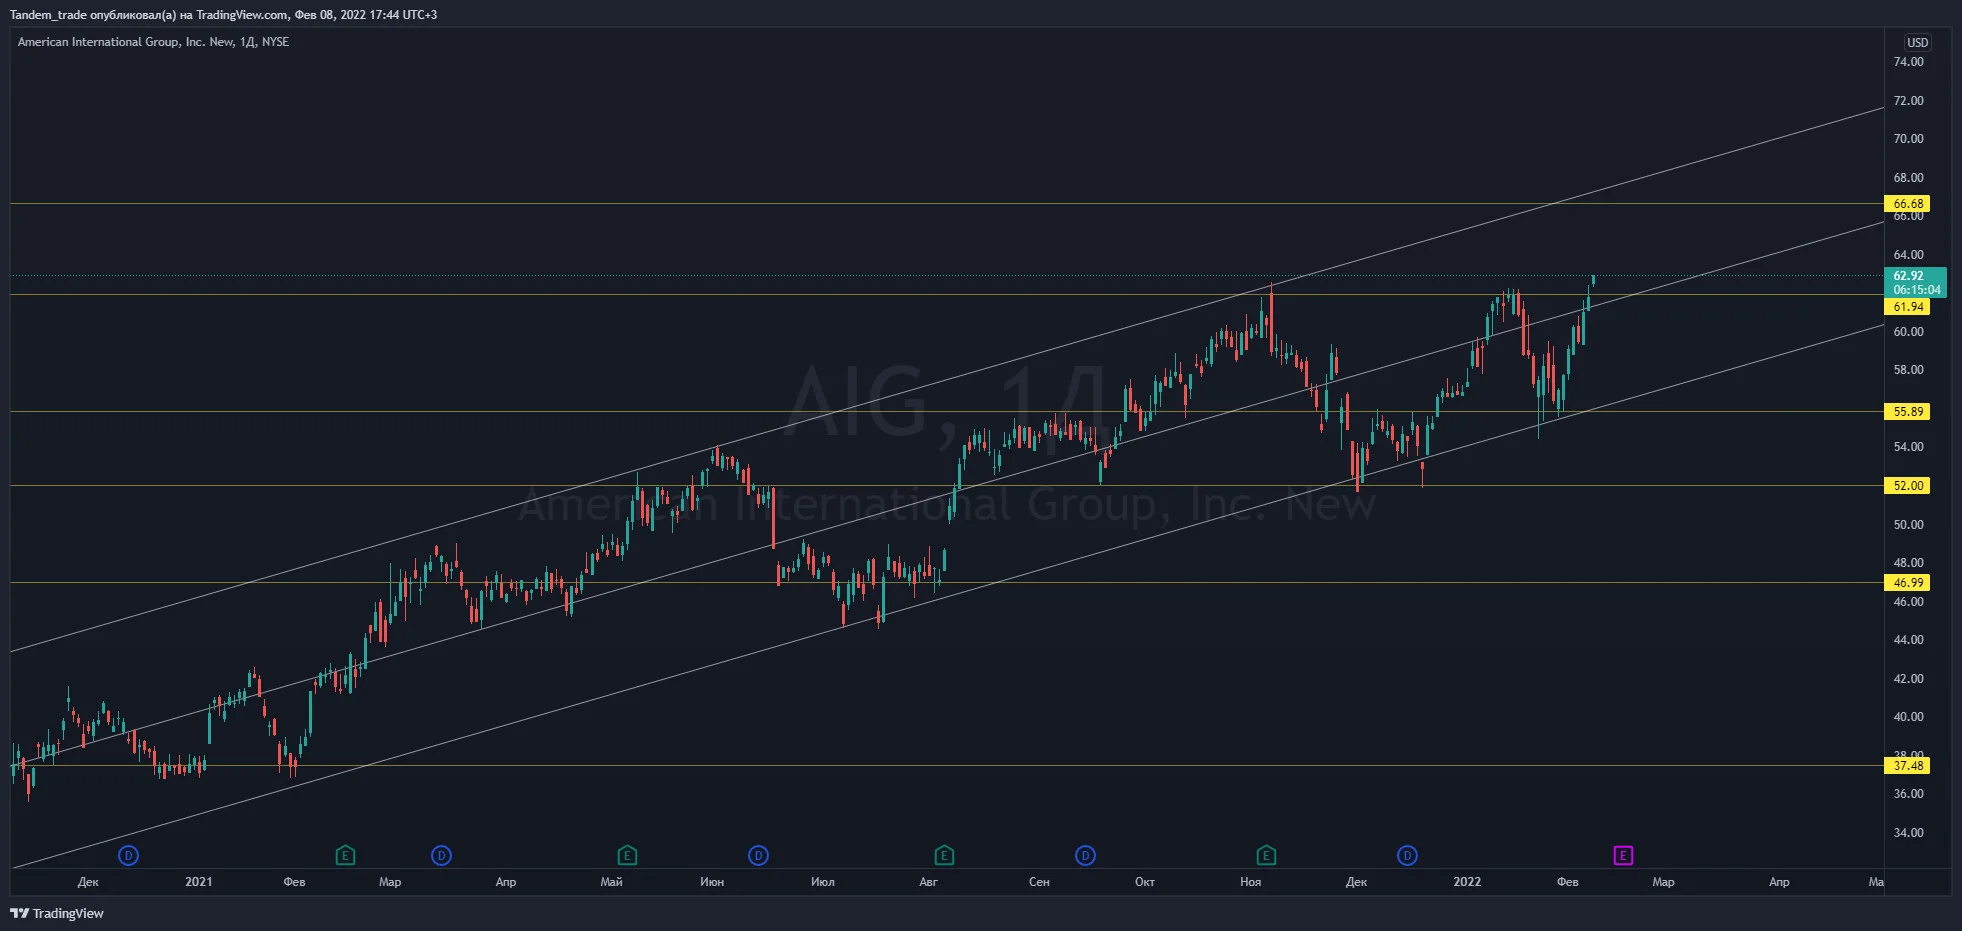Screen dimensions: 1962x931
Task: Click the dividend marker left of the 2021 label
Action: coord(128,855)
